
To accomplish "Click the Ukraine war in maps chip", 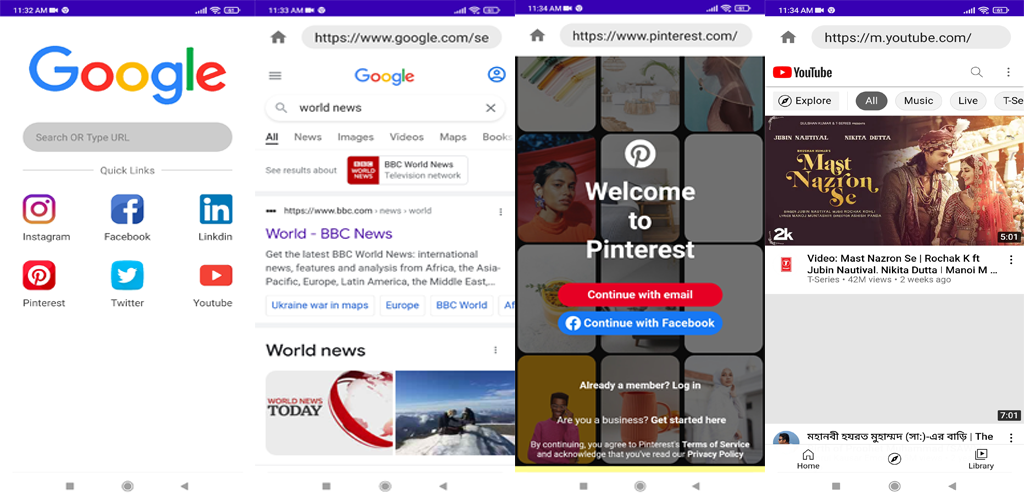I will (x=319, y=305).
